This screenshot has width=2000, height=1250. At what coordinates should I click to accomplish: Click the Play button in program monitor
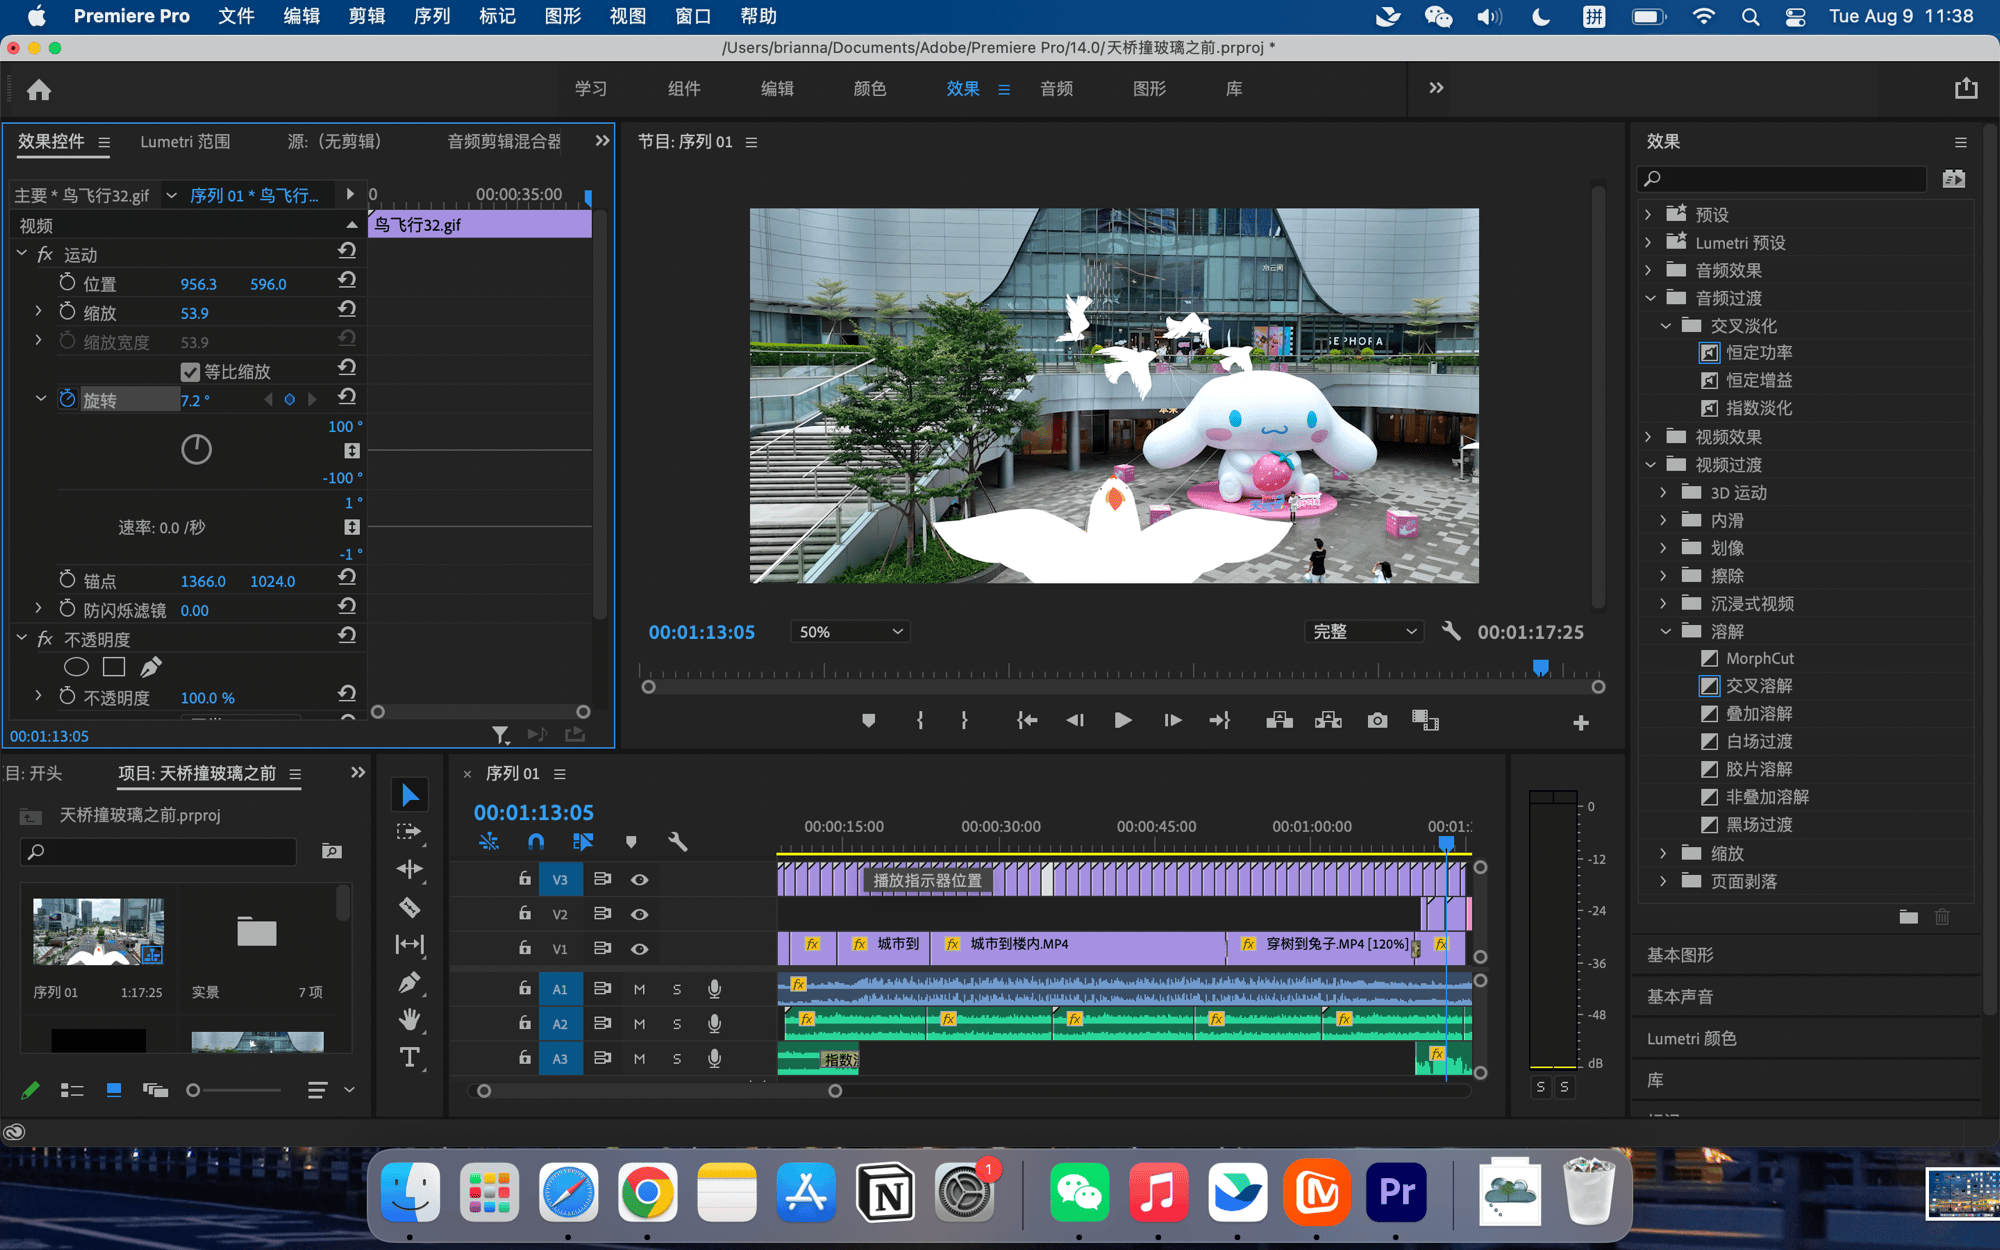point(1122,721)
